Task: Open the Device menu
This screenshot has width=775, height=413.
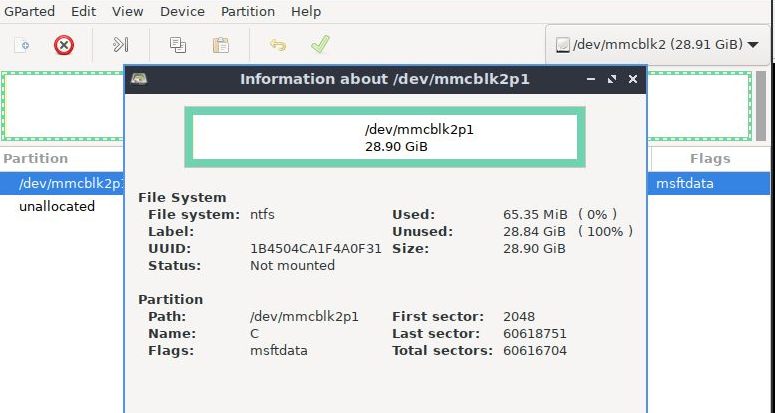Action: (182, 12)
